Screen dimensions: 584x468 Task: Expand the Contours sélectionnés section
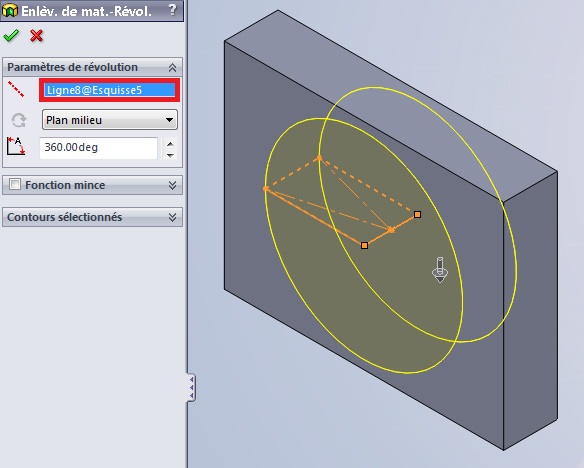pos(172,217)
